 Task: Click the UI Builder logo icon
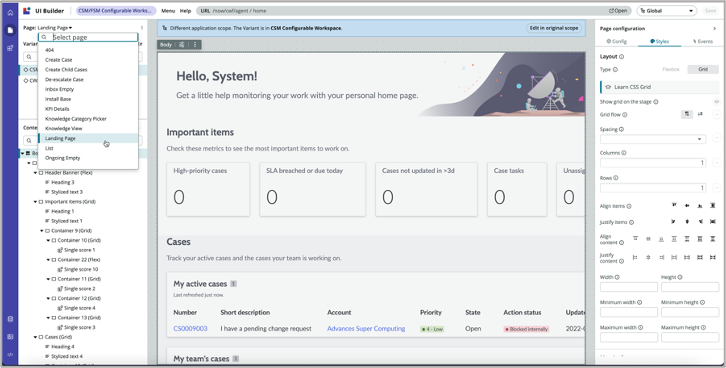pos(26,11)
